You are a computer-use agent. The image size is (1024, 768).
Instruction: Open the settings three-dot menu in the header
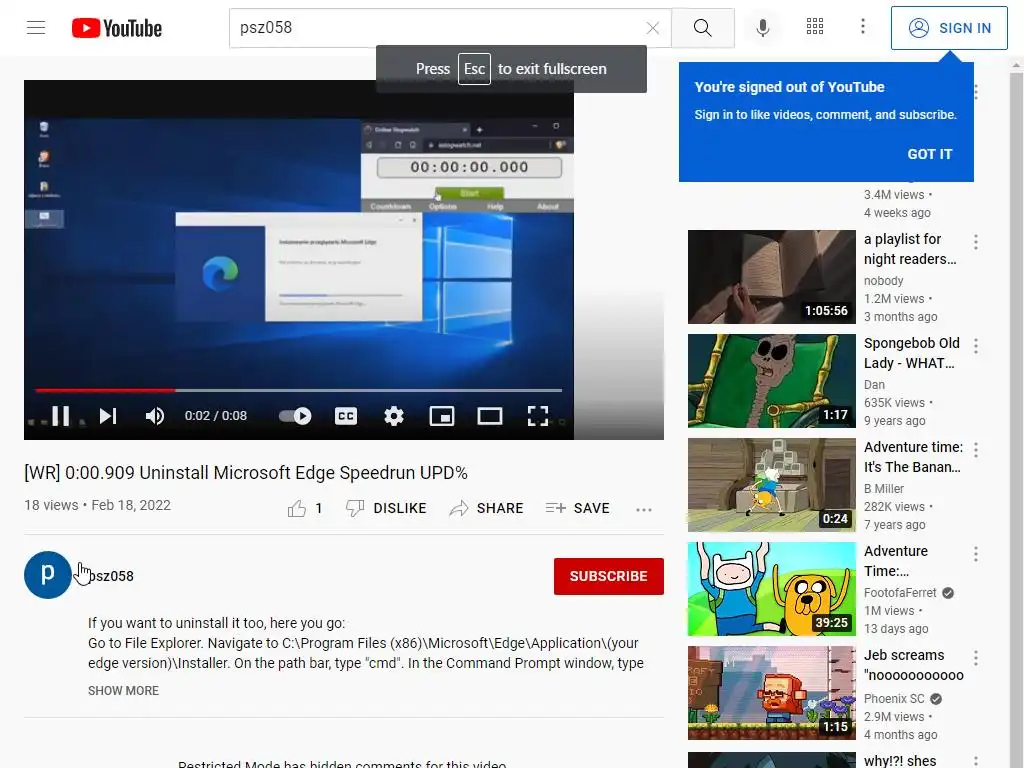click(863, 26)
